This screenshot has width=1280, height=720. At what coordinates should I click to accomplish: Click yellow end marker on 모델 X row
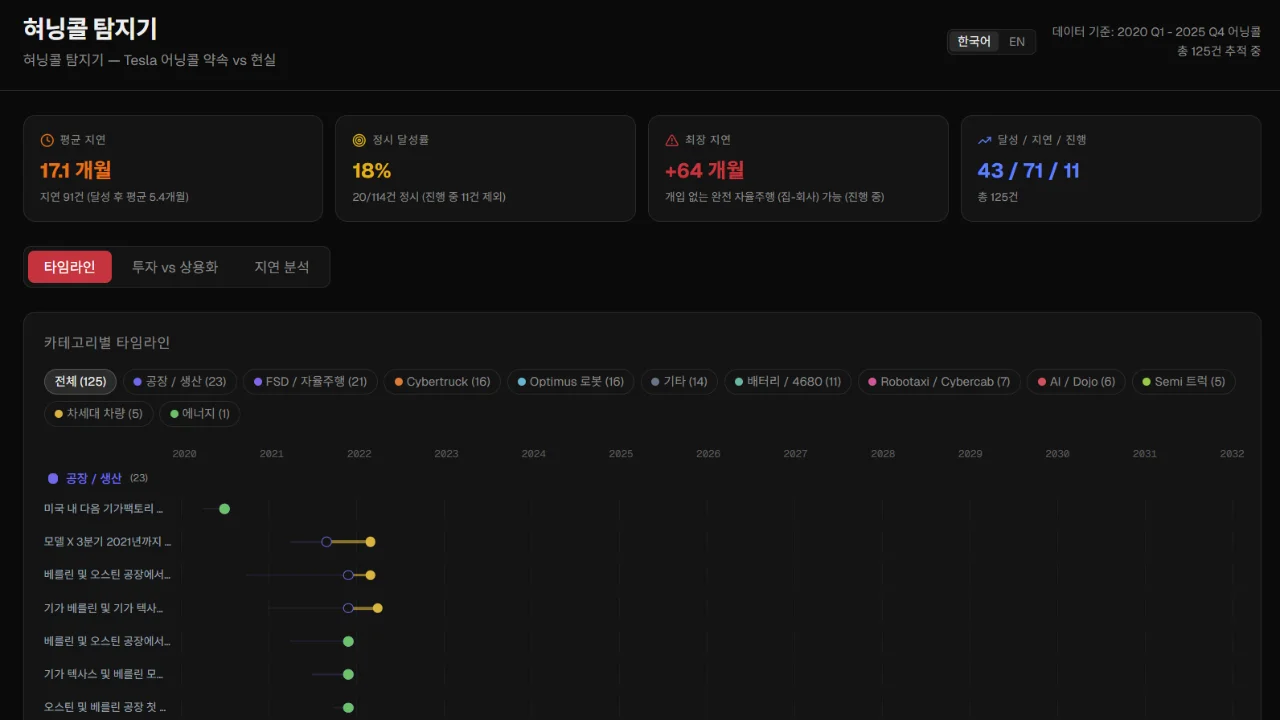tap(370, 542)
